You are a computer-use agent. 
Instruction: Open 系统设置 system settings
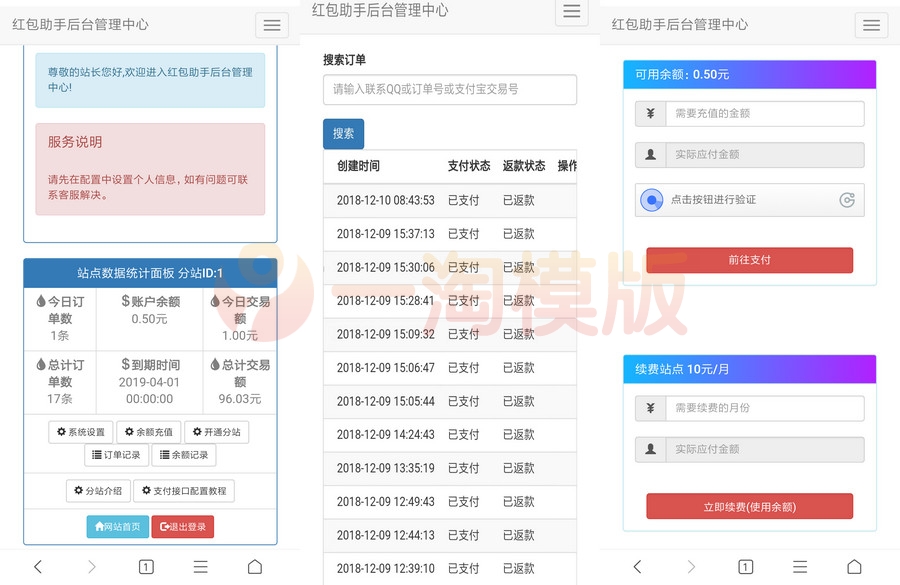pos(81,432)
